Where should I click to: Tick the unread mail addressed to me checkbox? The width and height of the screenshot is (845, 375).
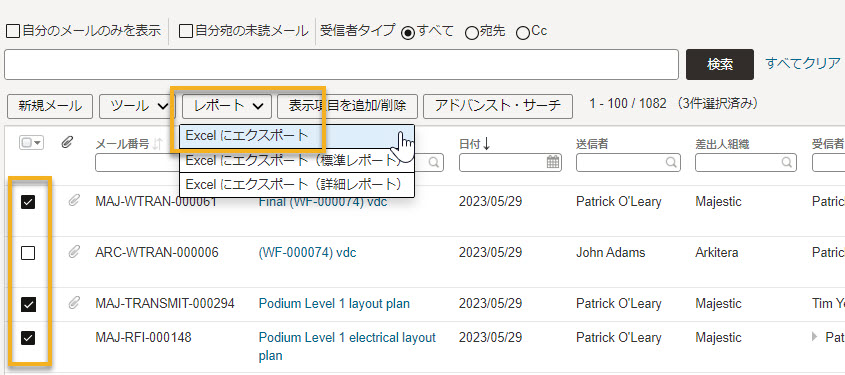point(185,31)
